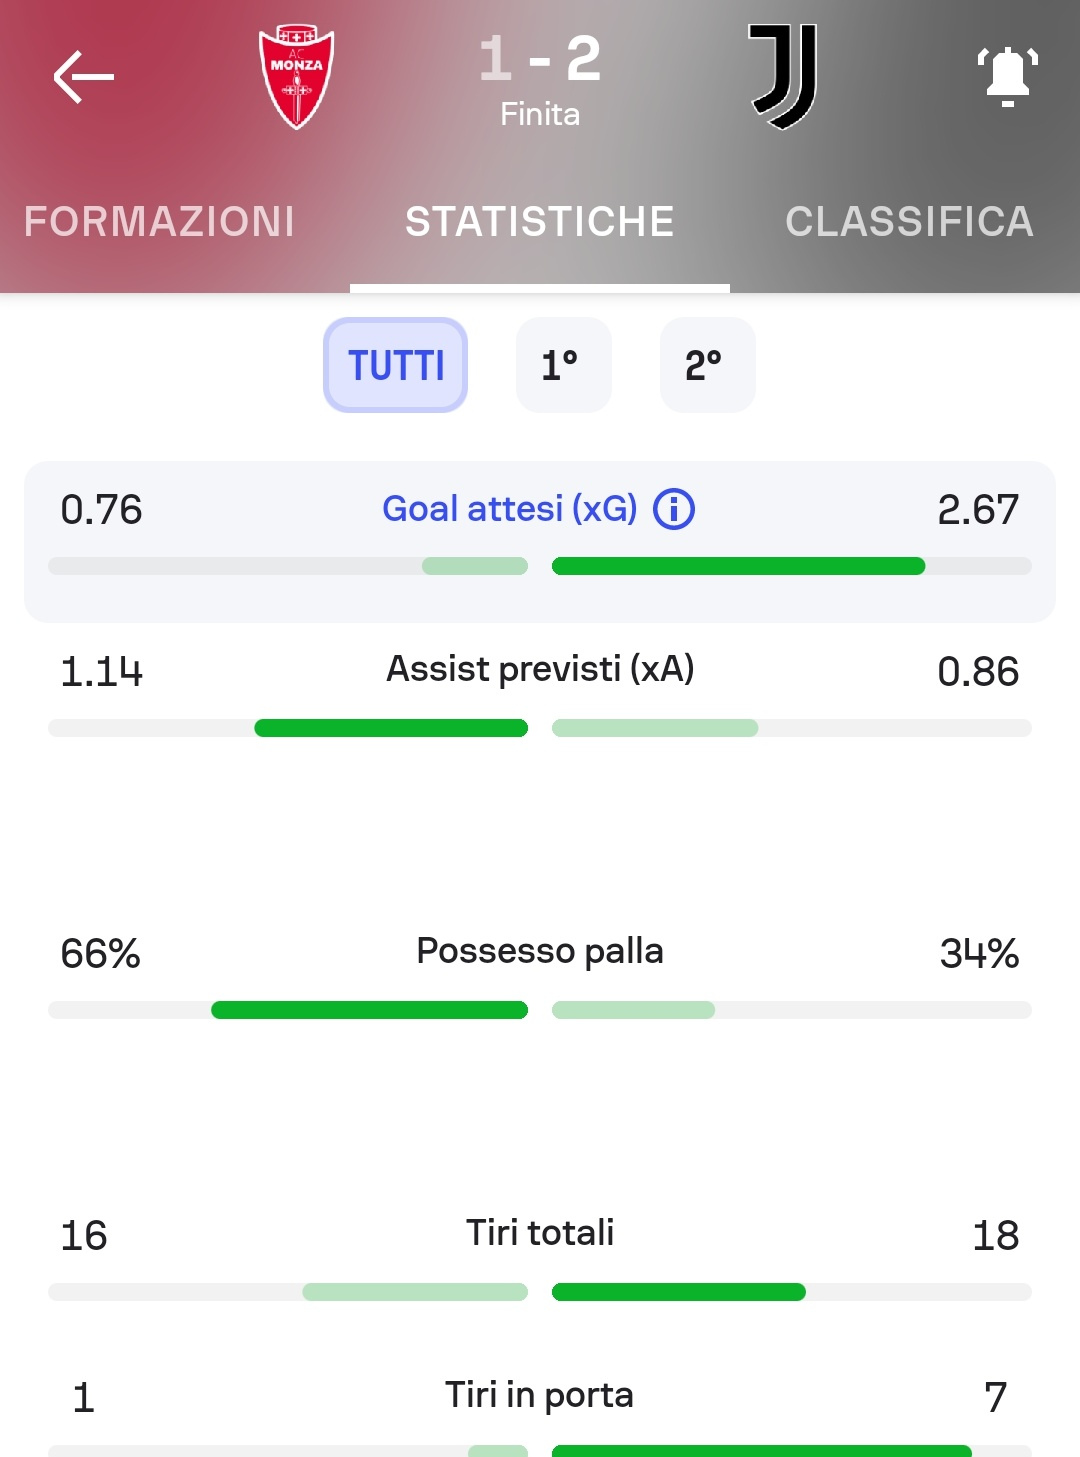Select the TUTTI period filter
Image resolution: width=1080 pixels, height=1457 pixels.
pos(396,365)
